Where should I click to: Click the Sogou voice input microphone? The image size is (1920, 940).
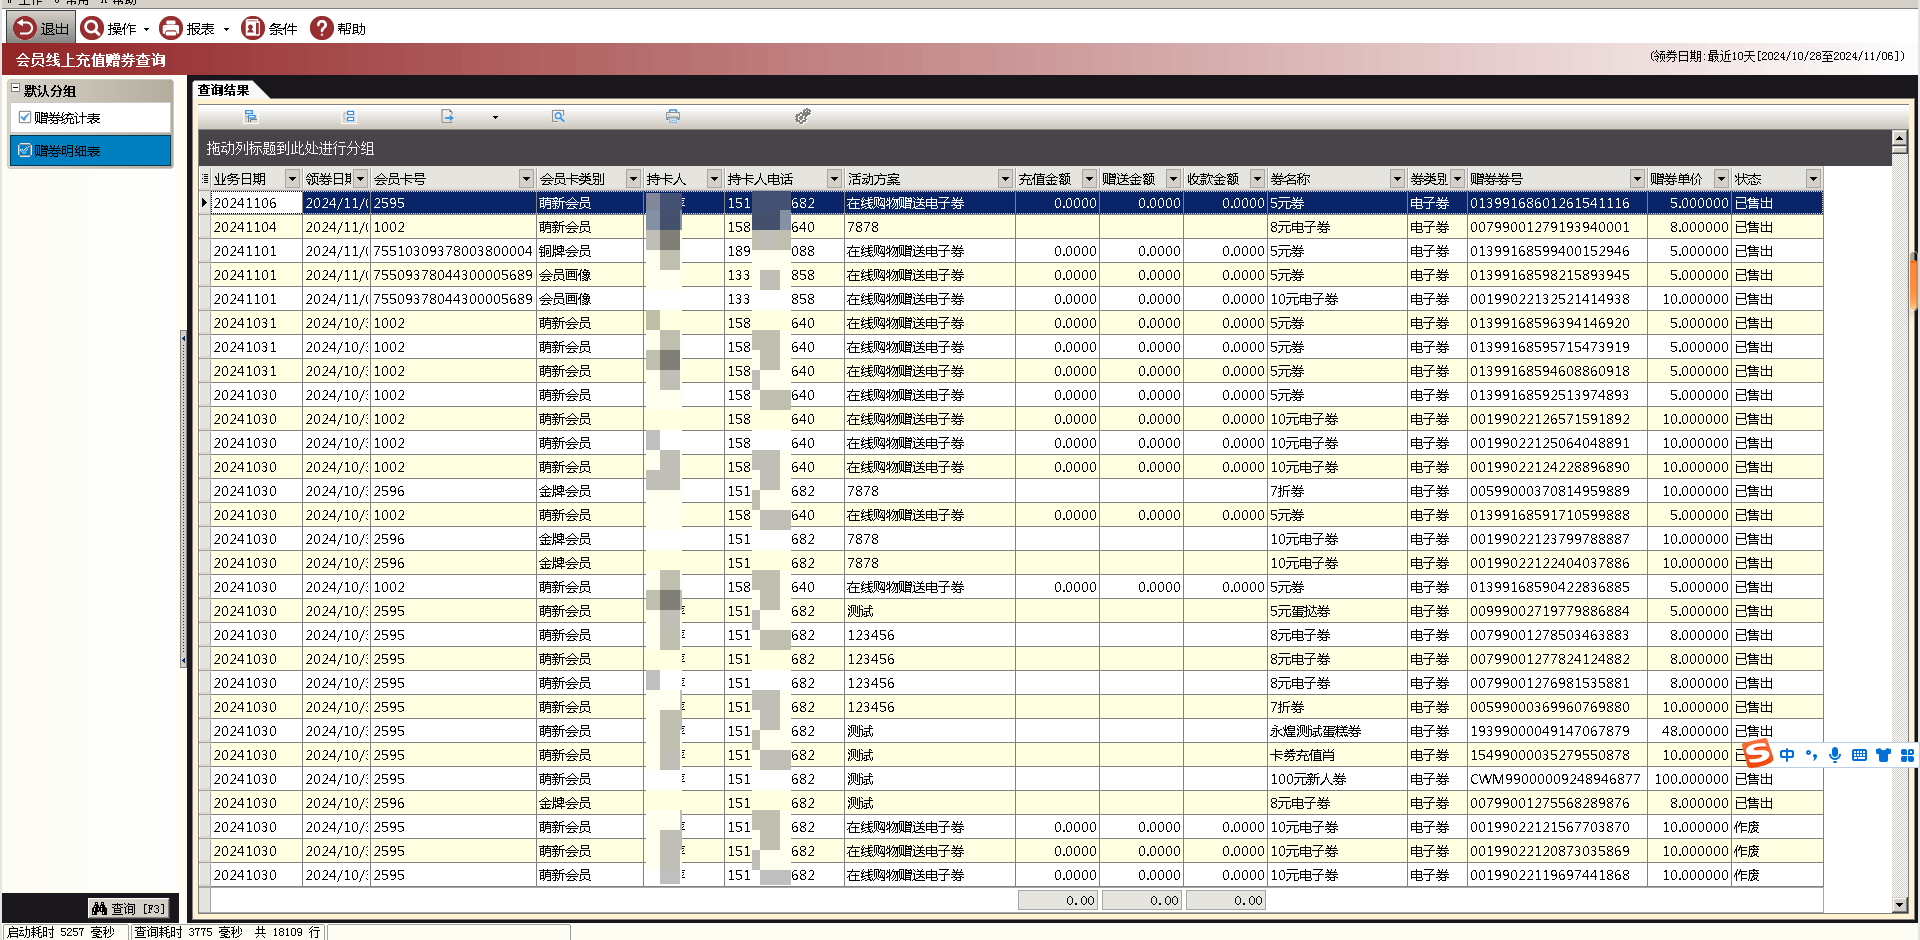[1835, 755]
